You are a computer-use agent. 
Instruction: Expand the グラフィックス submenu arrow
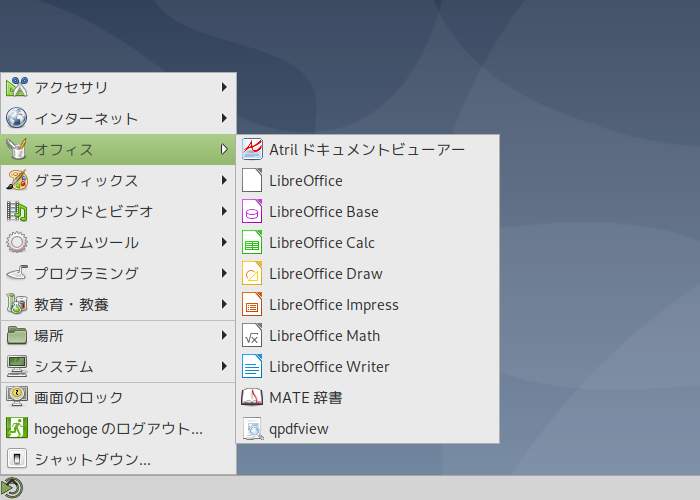tap(224, 180)
